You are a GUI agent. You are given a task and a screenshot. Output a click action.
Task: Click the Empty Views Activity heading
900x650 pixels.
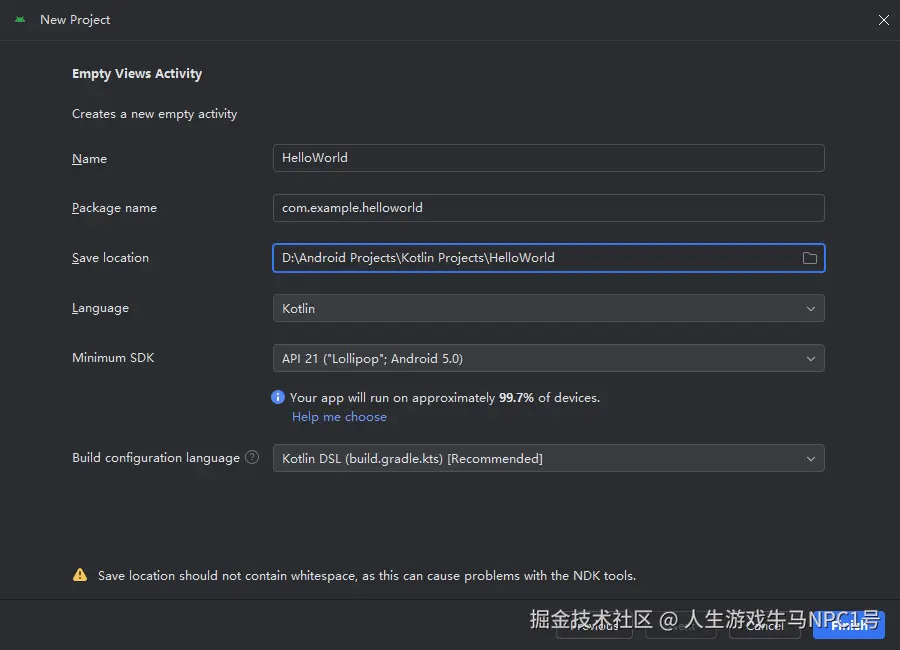(x=137, y=74)
